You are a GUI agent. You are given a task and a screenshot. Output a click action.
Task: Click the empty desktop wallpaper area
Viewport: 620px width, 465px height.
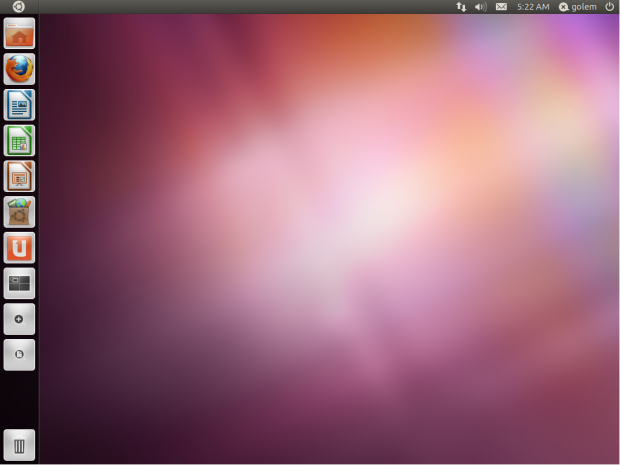[x=330, y=250]
